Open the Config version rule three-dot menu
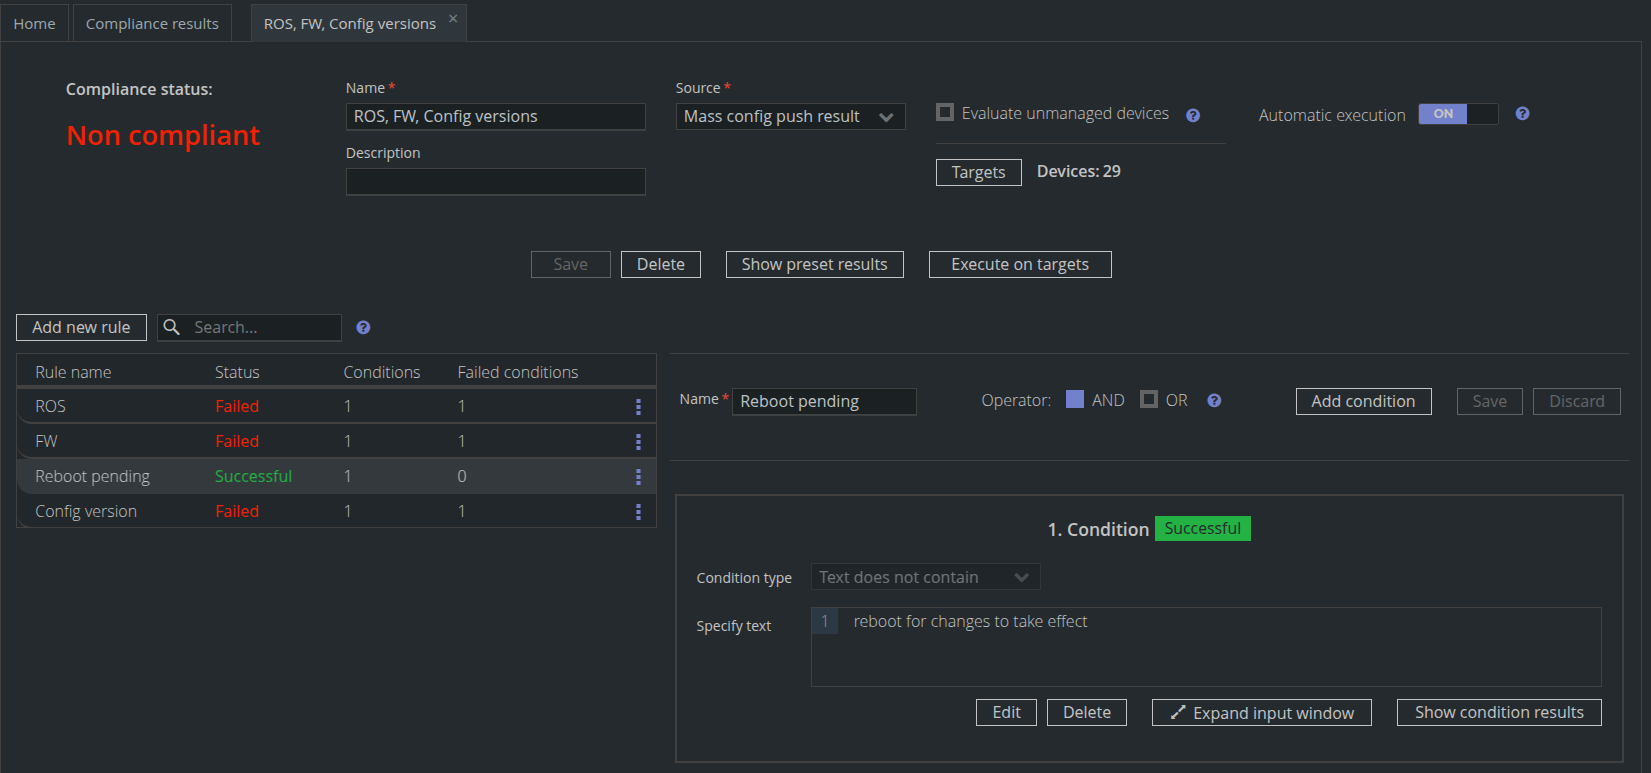 tap(638, 512)
